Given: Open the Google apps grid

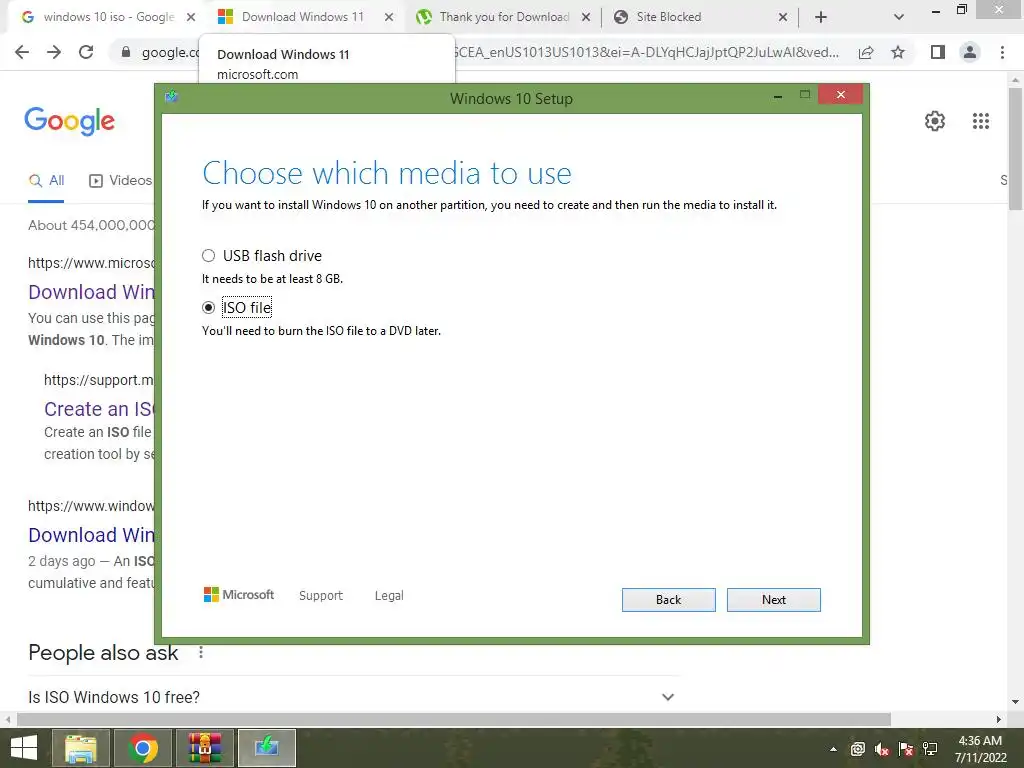Looking at the screenshot, I should 980,121.
